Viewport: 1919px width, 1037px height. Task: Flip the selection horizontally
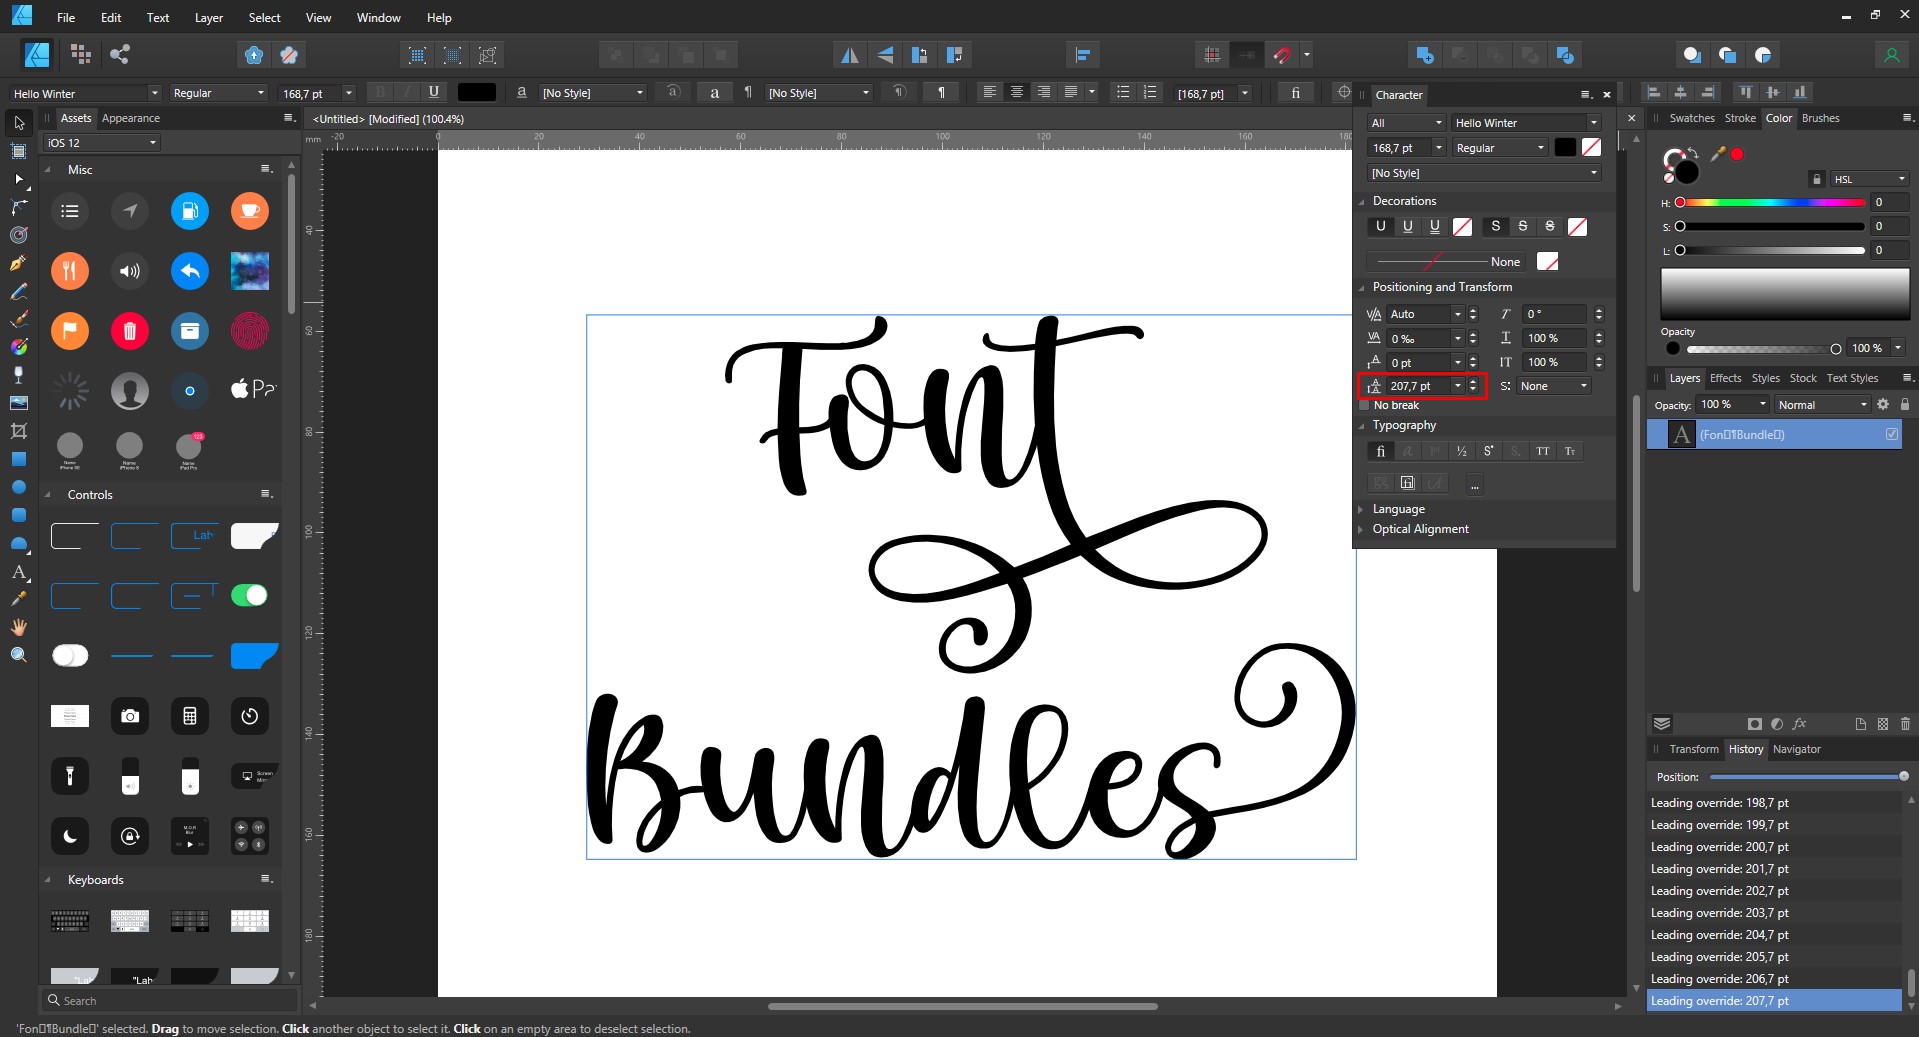[849, 55]
